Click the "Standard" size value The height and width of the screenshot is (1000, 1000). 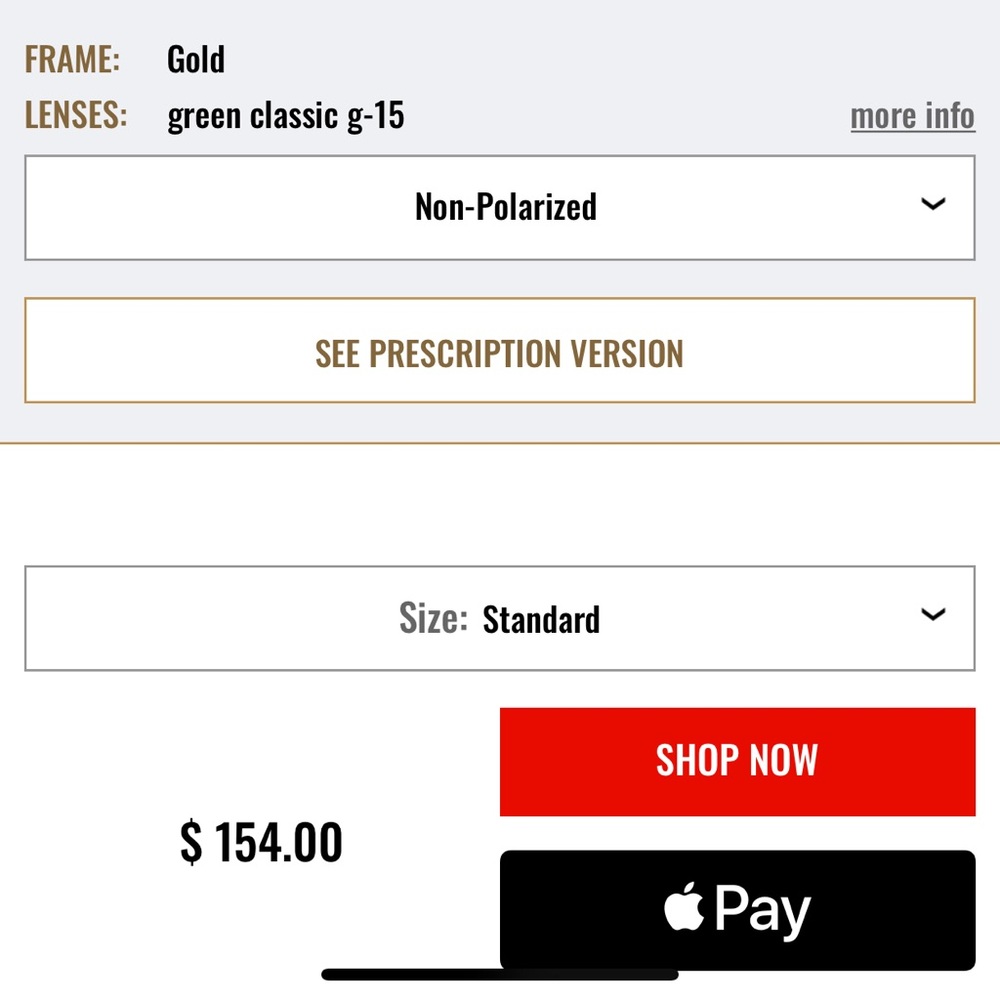(541, 620)
